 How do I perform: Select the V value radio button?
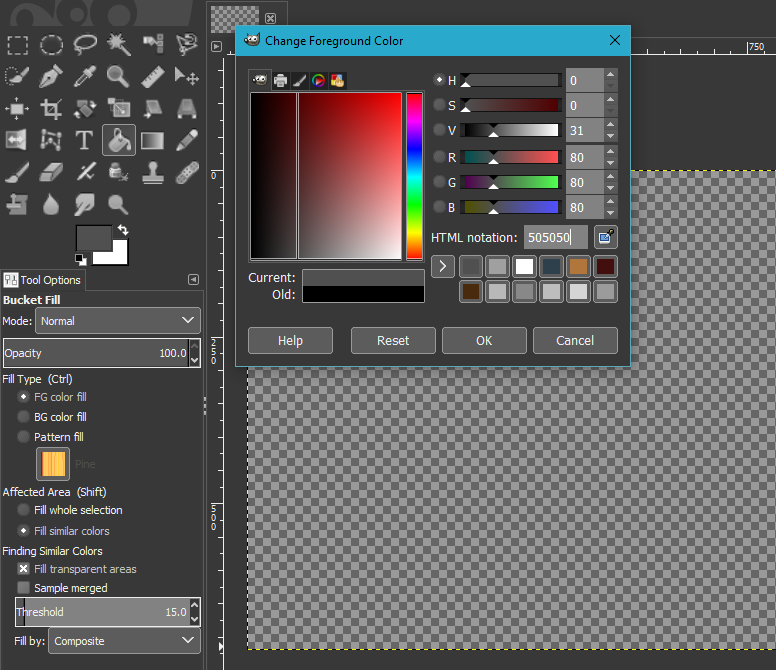coord(439,130)
